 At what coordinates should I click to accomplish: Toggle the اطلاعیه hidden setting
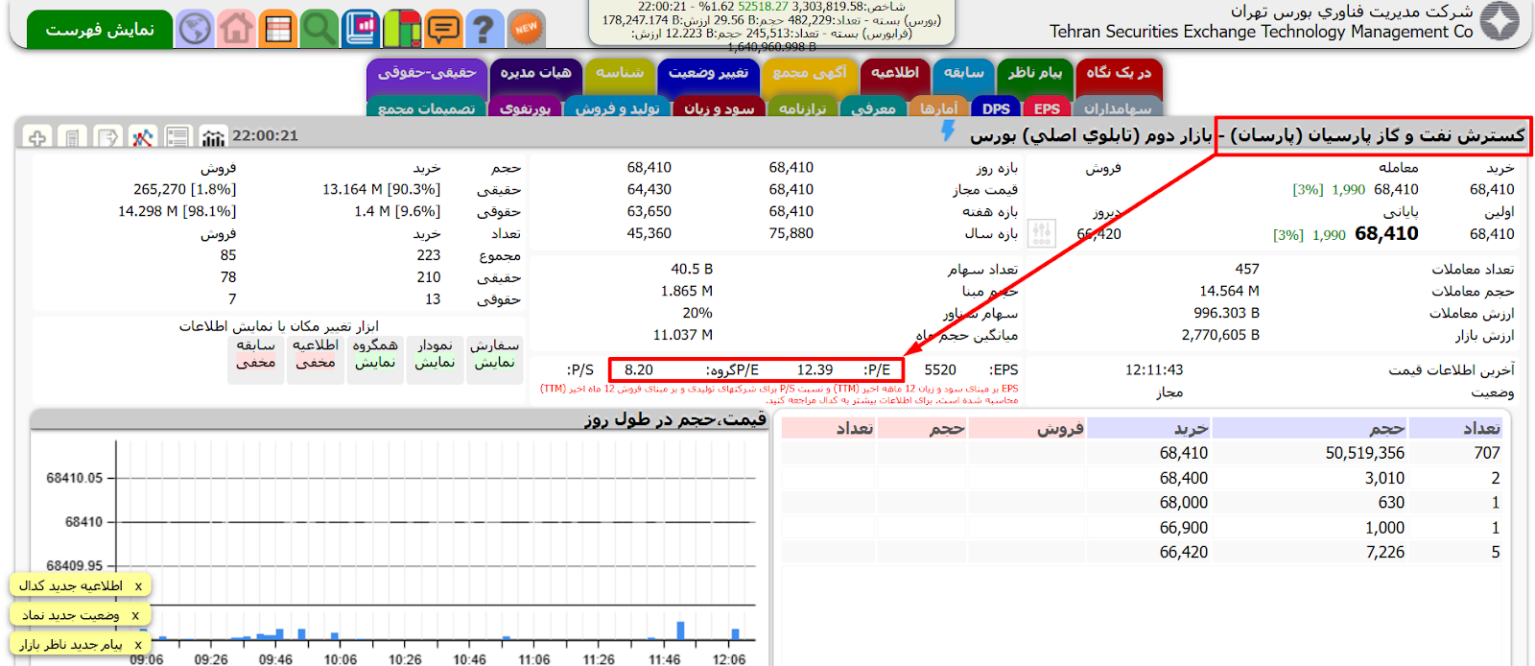tap(316, 354)
